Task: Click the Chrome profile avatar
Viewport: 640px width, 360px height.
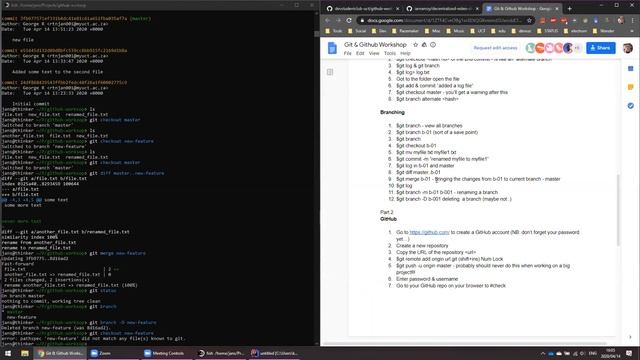Action: click(621, 20)
